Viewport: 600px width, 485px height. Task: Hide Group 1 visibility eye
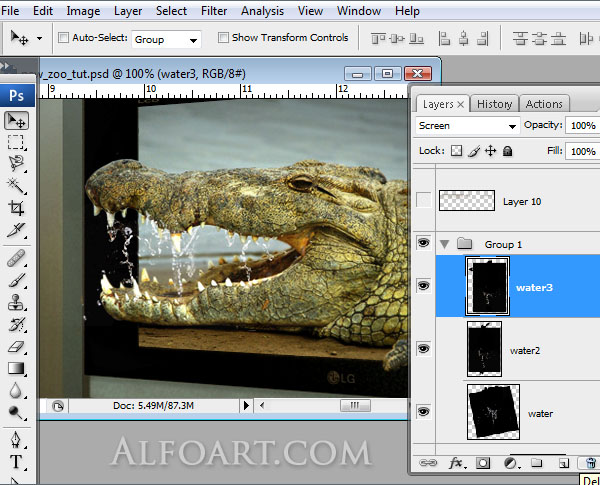(x=423, y=243)
